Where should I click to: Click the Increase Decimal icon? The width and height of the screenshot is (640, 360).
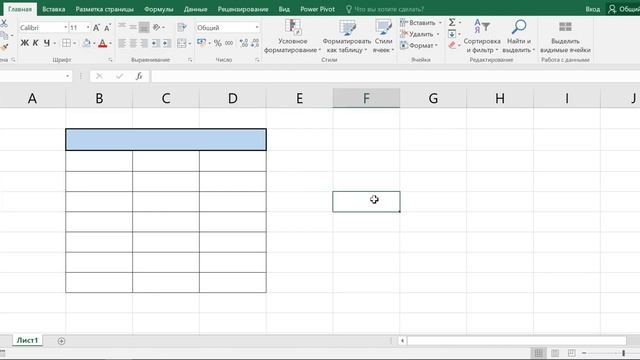pyautogui.click(x=244, y=43)
